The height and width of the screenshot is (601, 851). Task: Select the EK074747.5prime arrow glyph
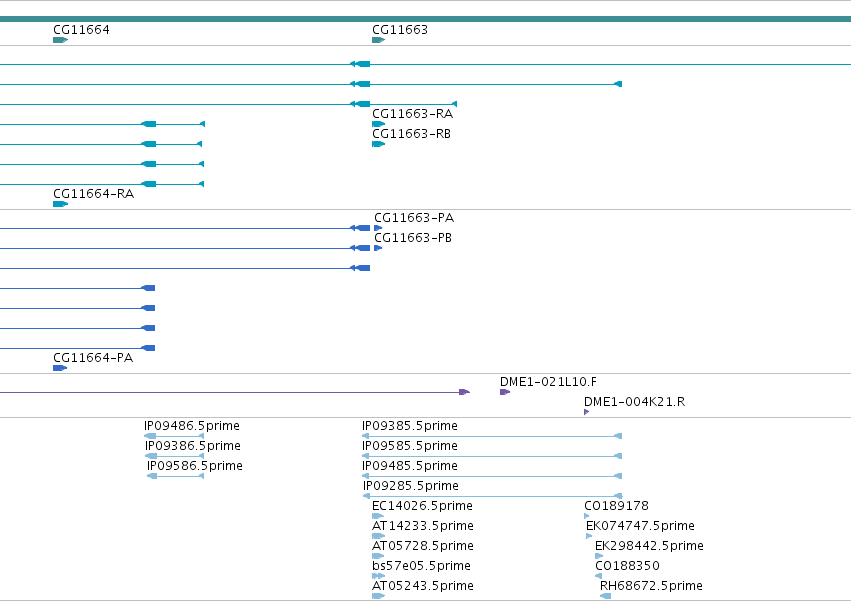point(589,536)
